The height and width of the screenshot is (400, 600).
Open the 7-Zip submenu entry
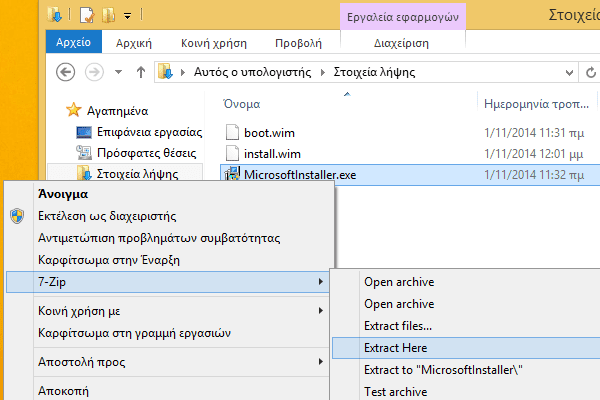[168, 282]
